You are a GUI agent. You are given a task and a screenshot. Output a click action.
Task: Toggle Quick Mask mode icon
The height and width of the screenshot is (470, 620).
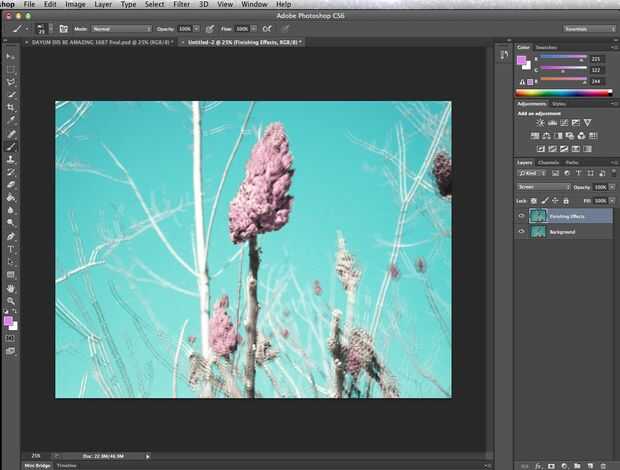(10, 338)
